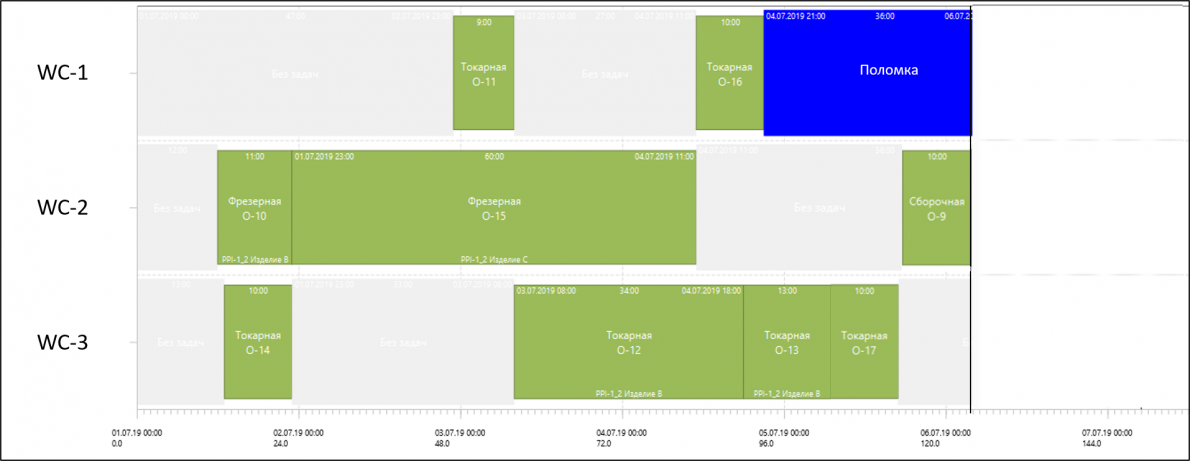Click the WC-2 work center label

(63, 207)
